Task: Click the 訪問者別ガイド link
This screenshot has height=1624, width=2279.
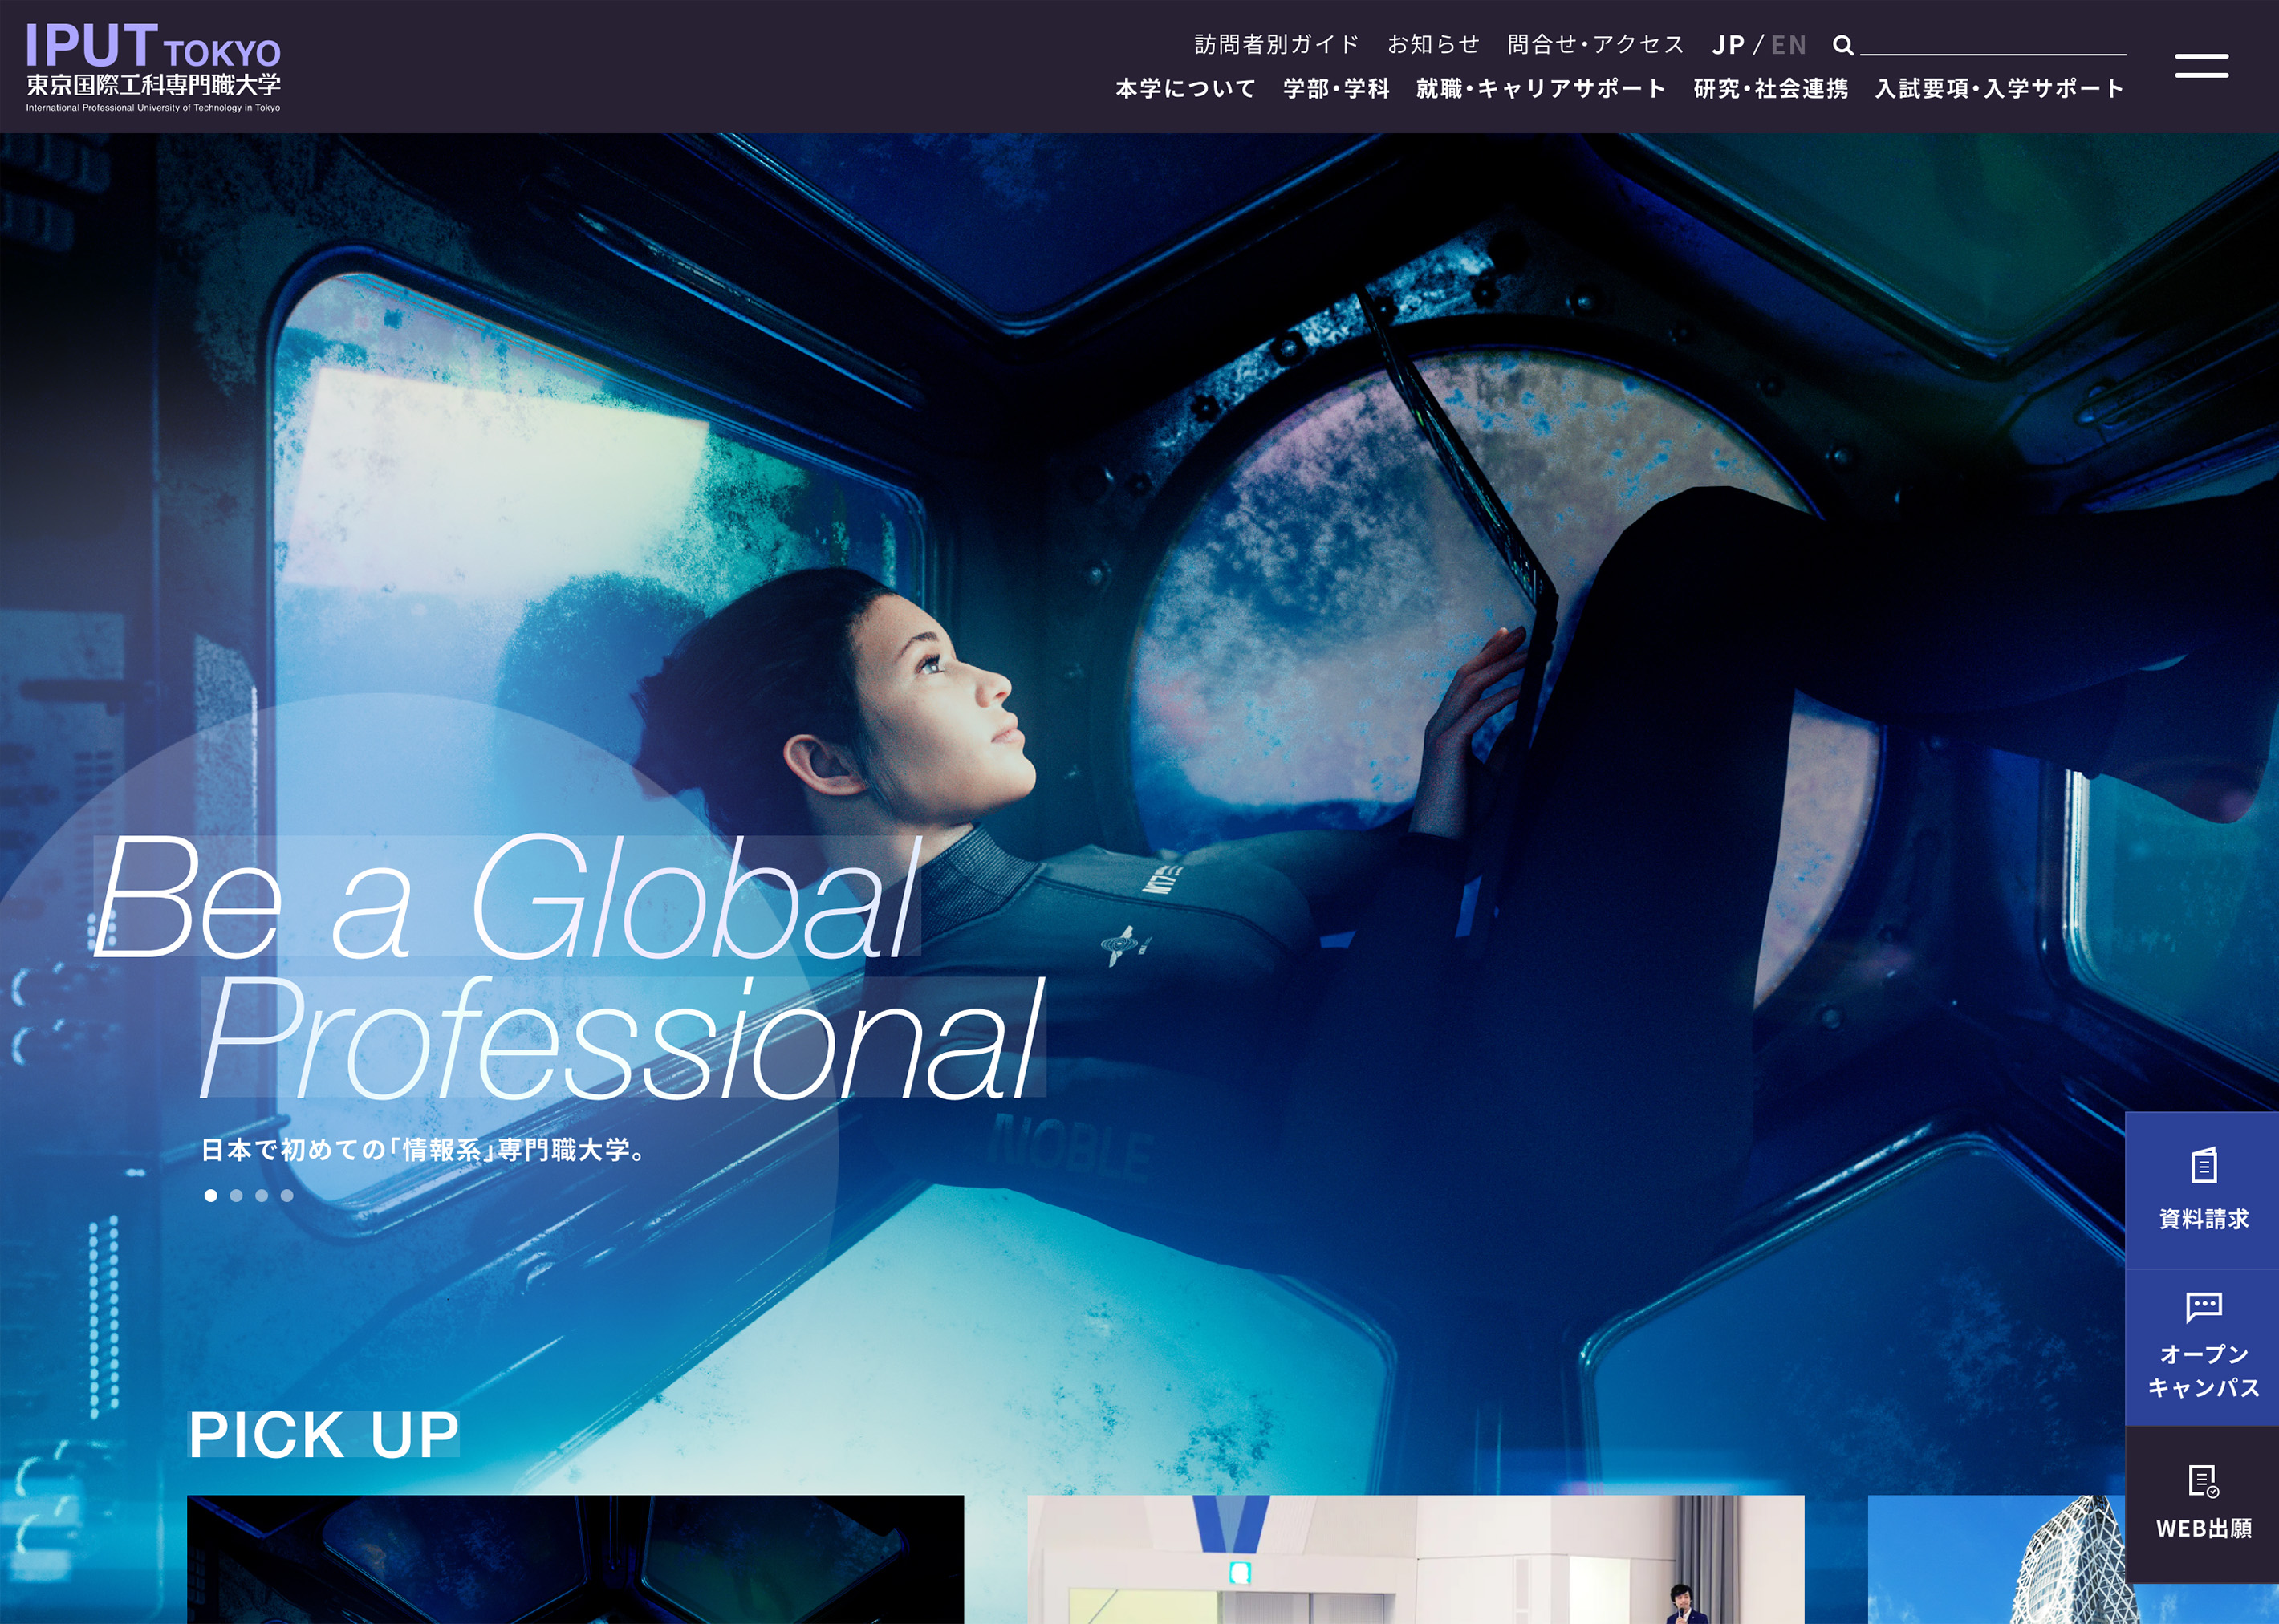Action: [1275, 44]
